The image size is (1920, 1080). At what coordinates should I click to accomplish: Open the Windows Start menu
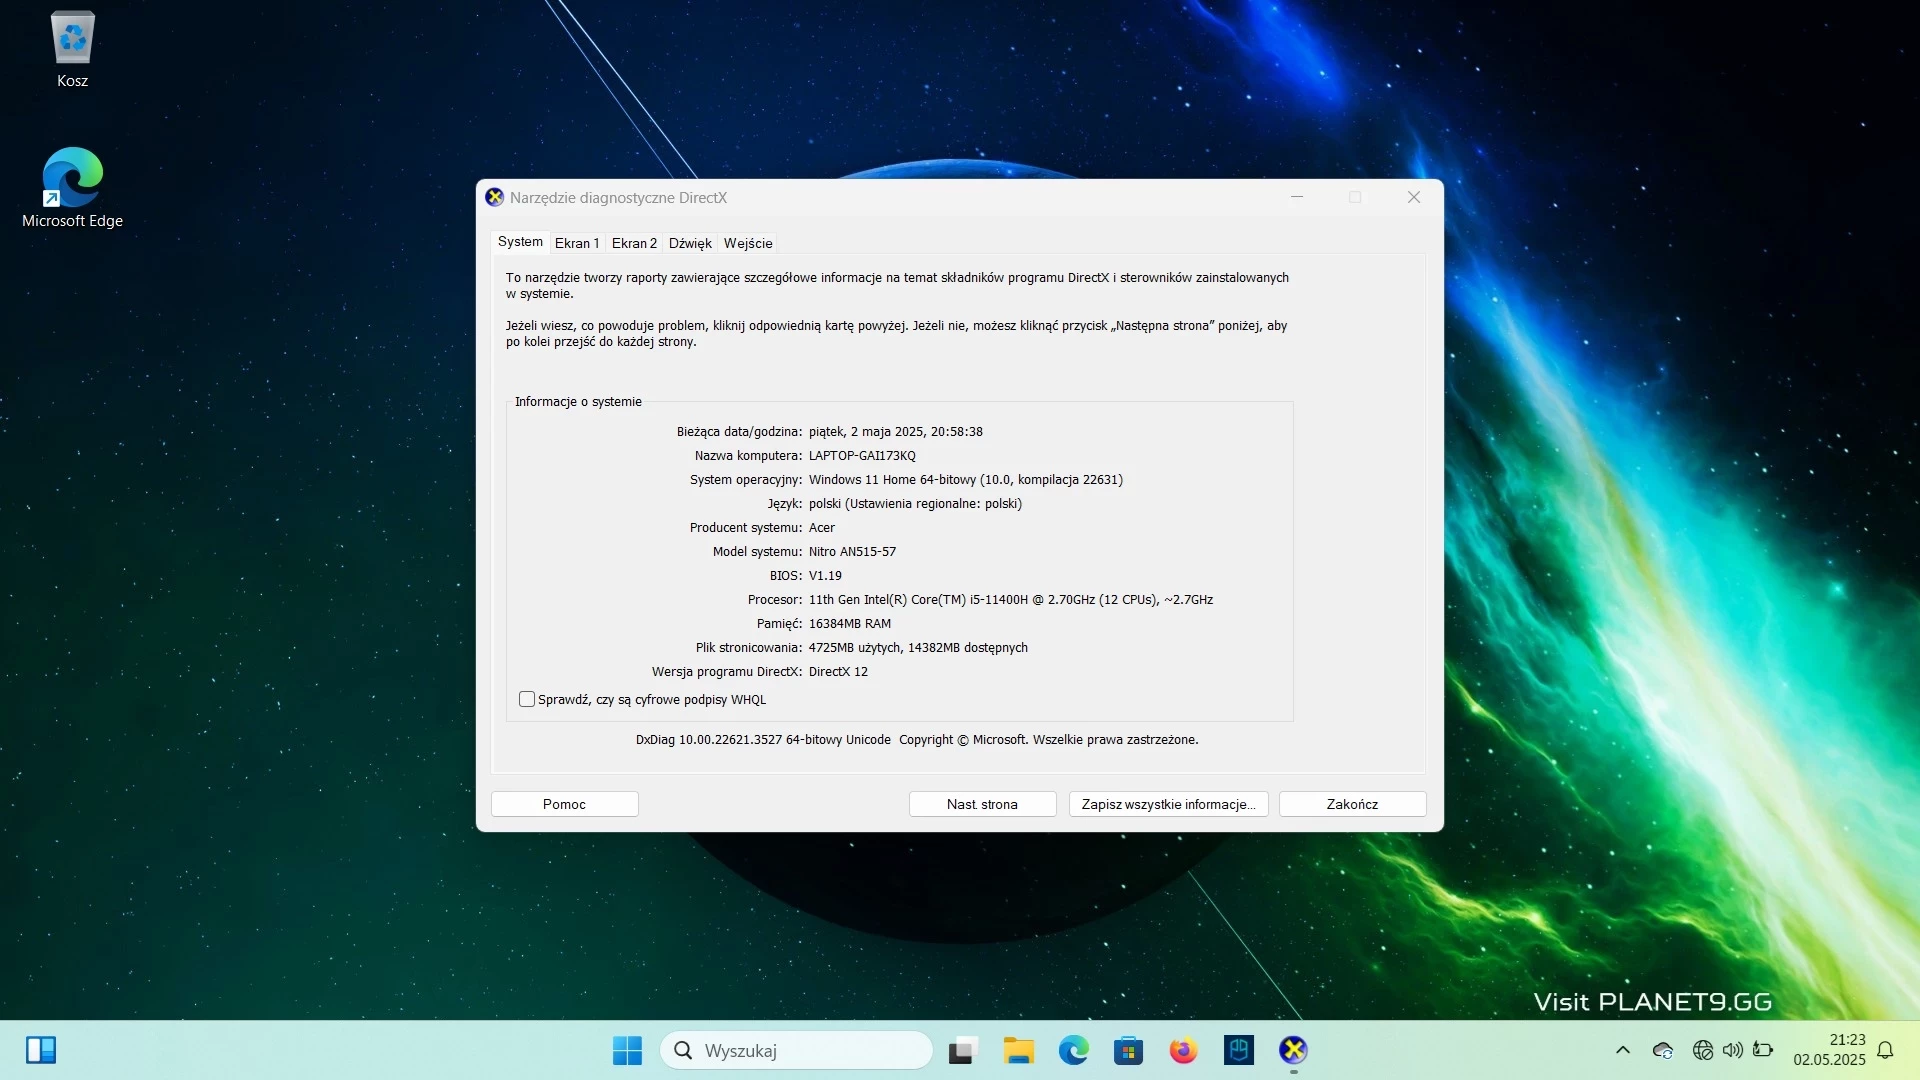(x=627, y=1050)
